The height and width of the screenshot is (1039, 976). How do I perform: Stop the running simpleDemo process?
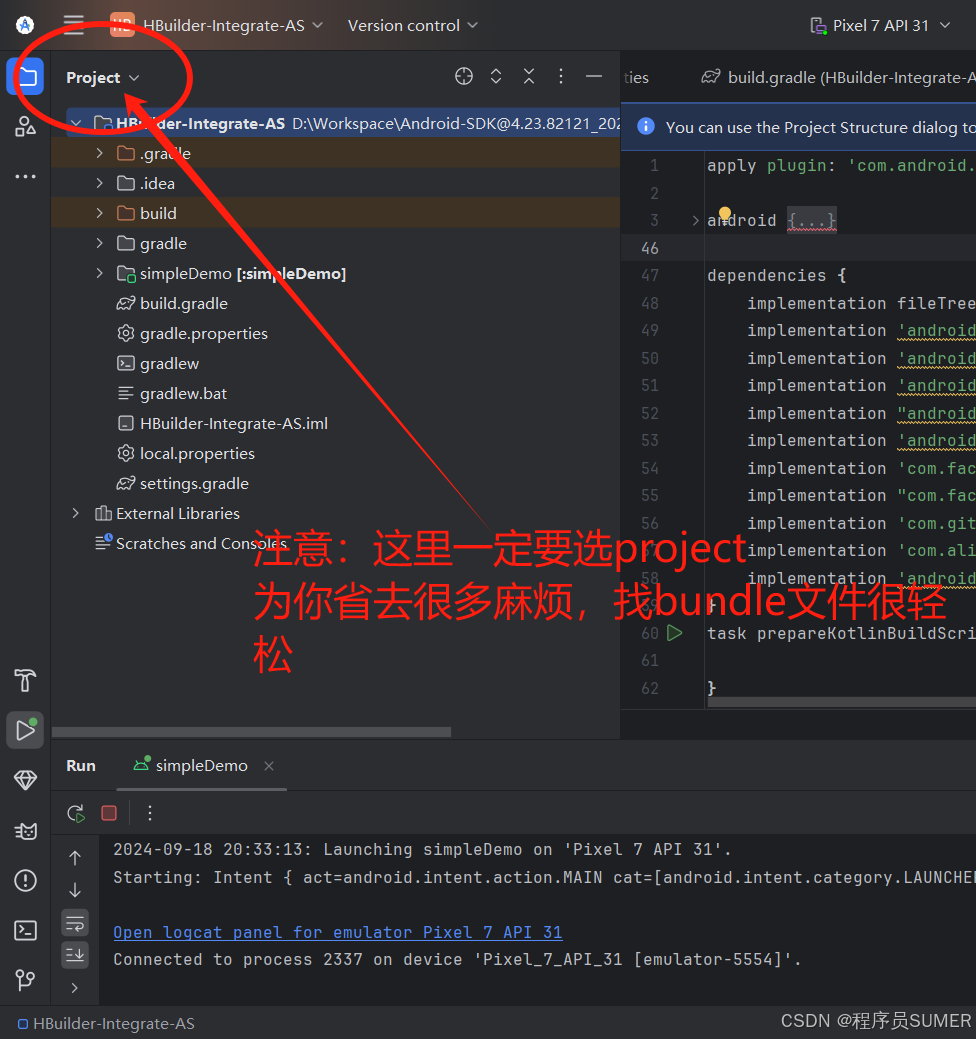click(x=109, y=813)
